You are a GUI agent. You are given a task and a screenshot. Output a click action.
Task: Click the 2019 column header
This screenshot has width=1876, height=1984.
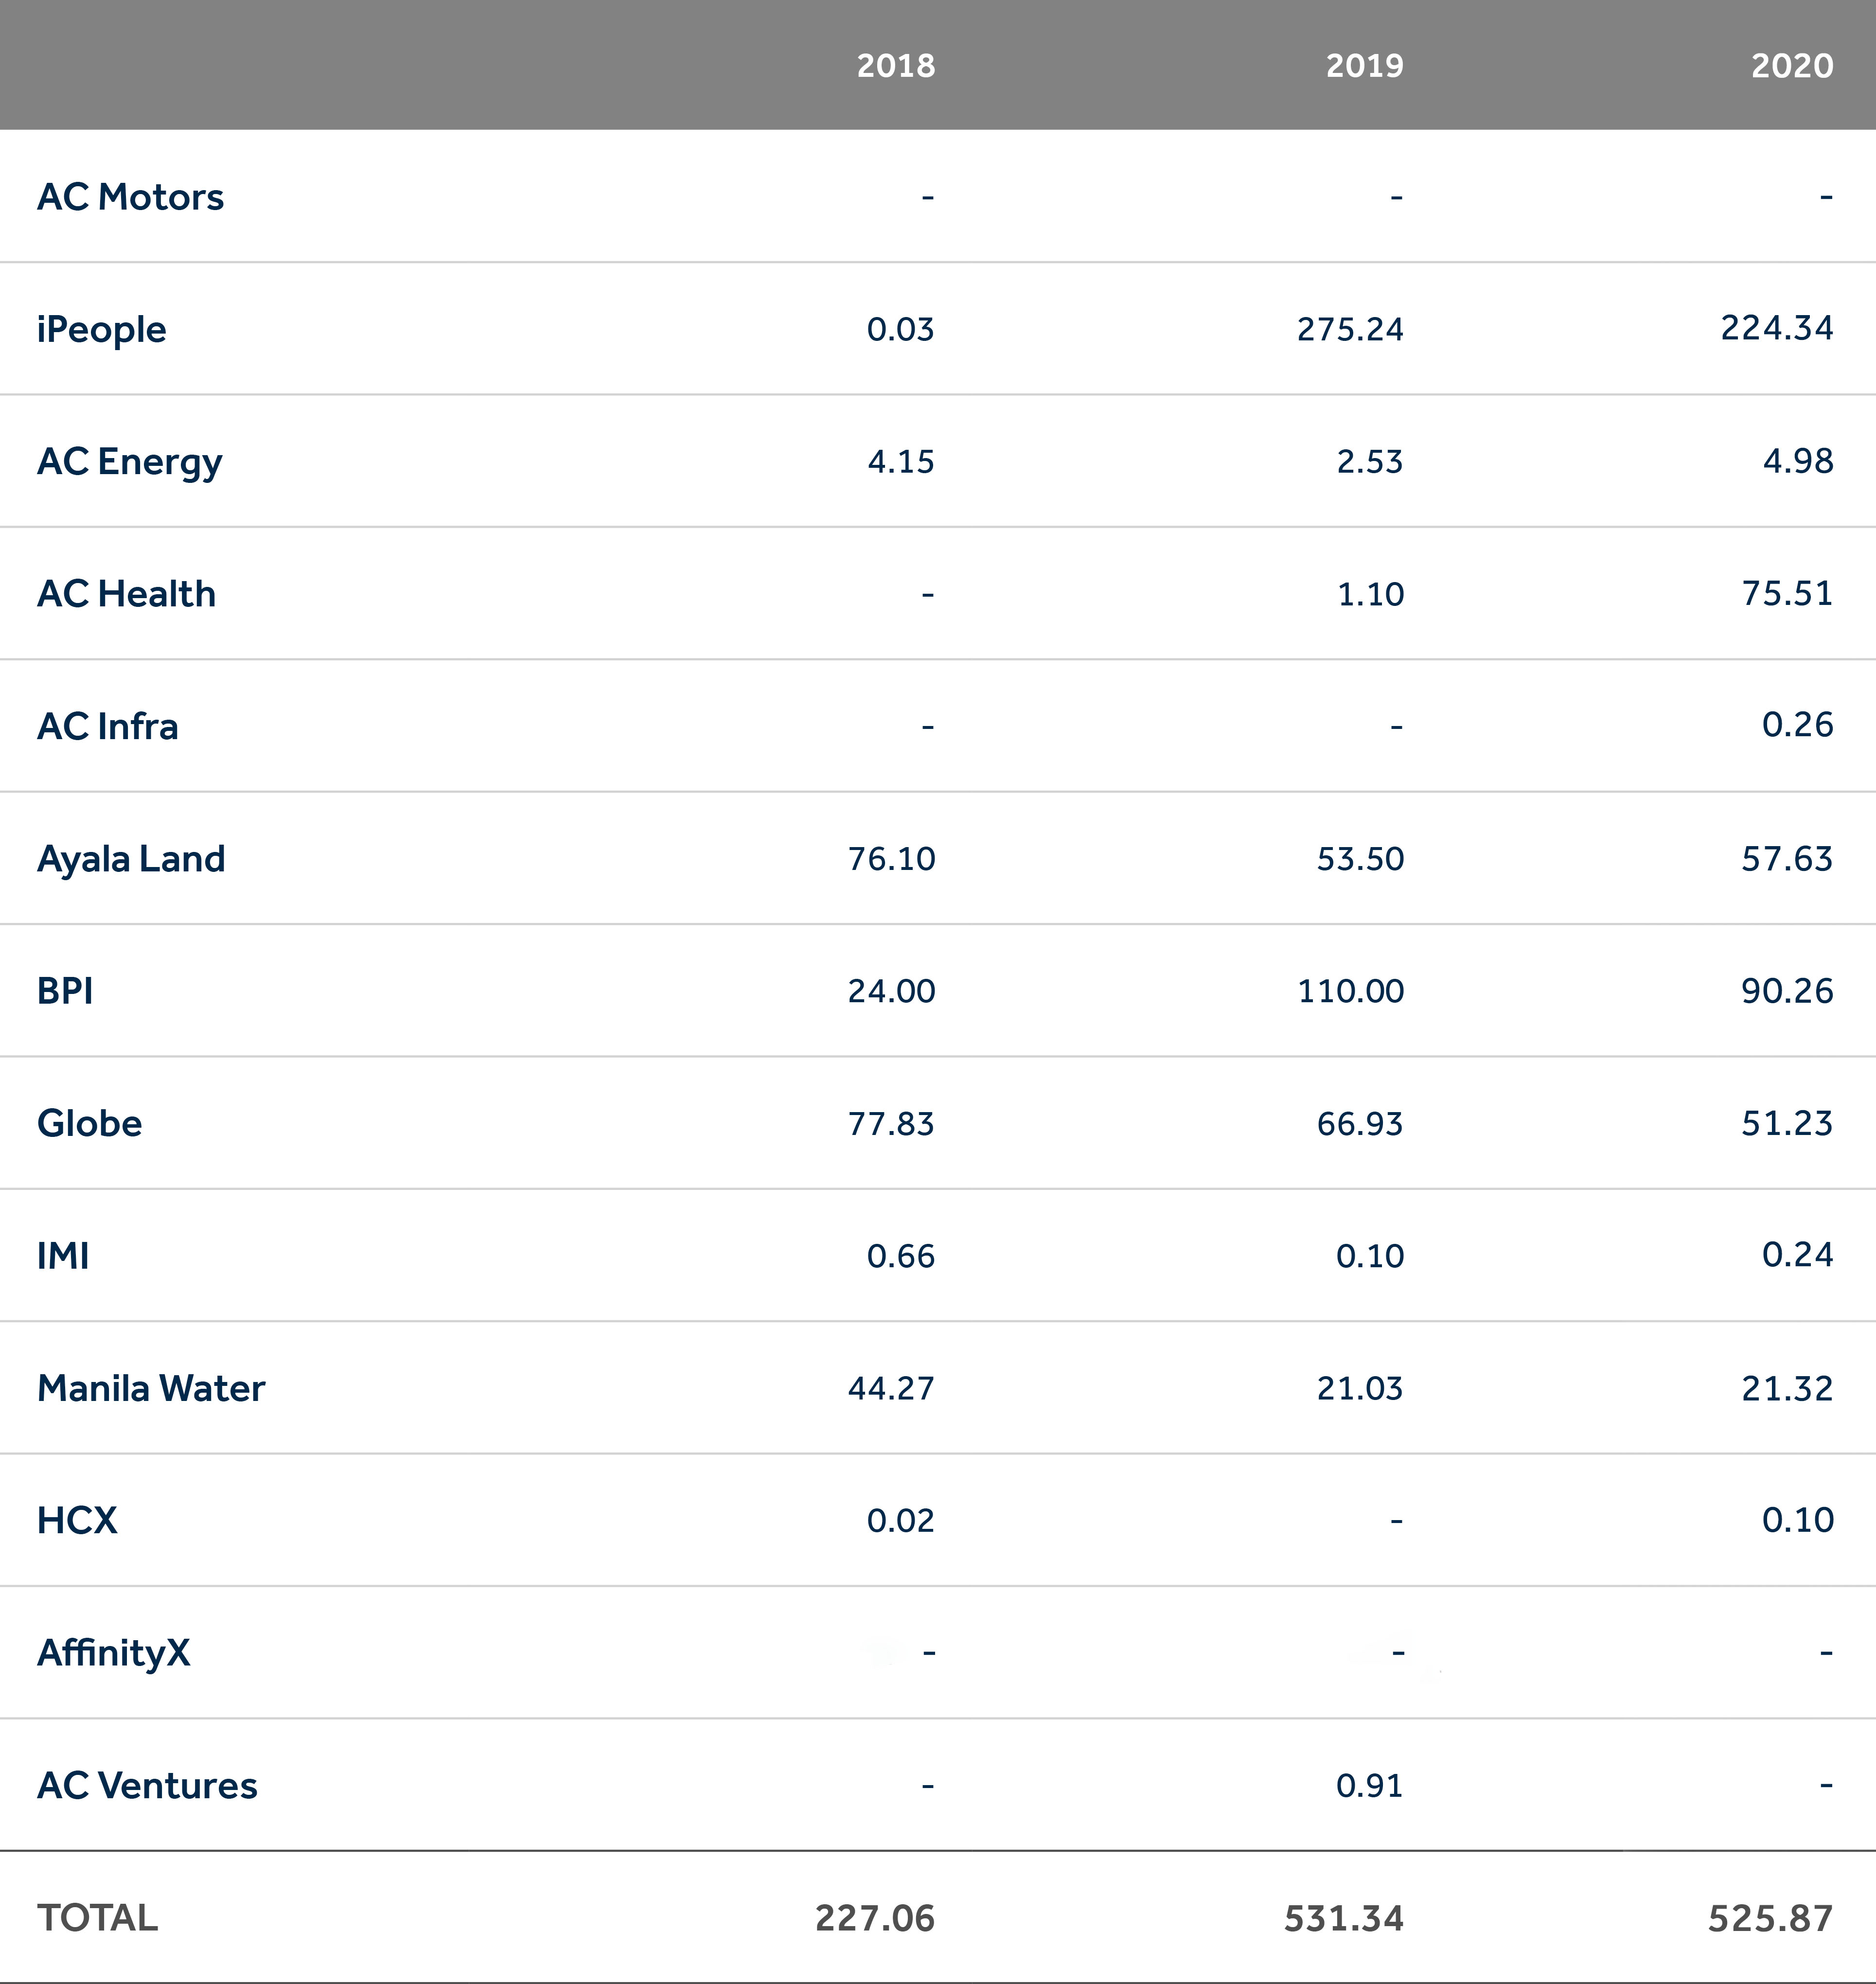click(1364, 66)
